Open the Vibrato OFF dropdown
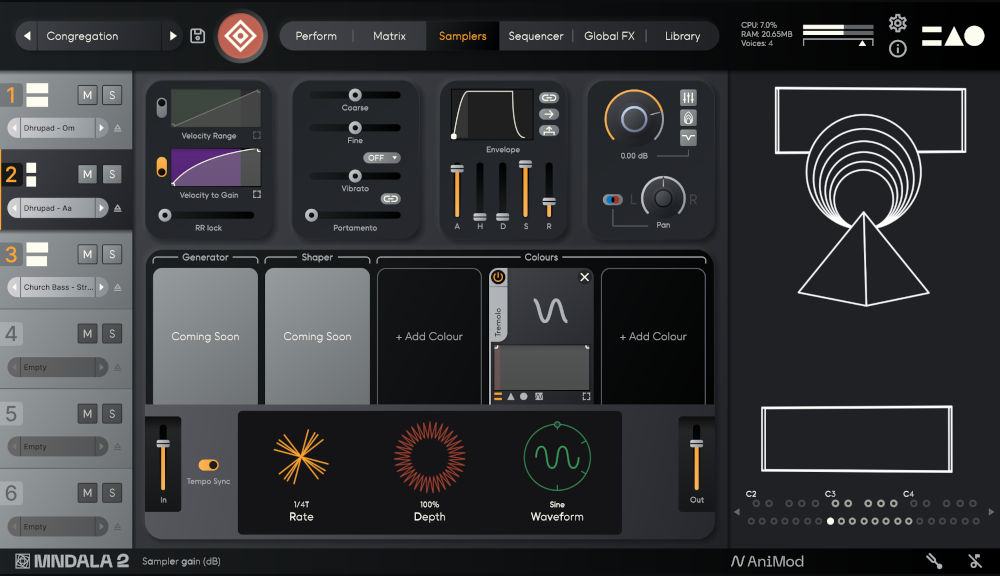1000x576 pixels. click(382, 158)
